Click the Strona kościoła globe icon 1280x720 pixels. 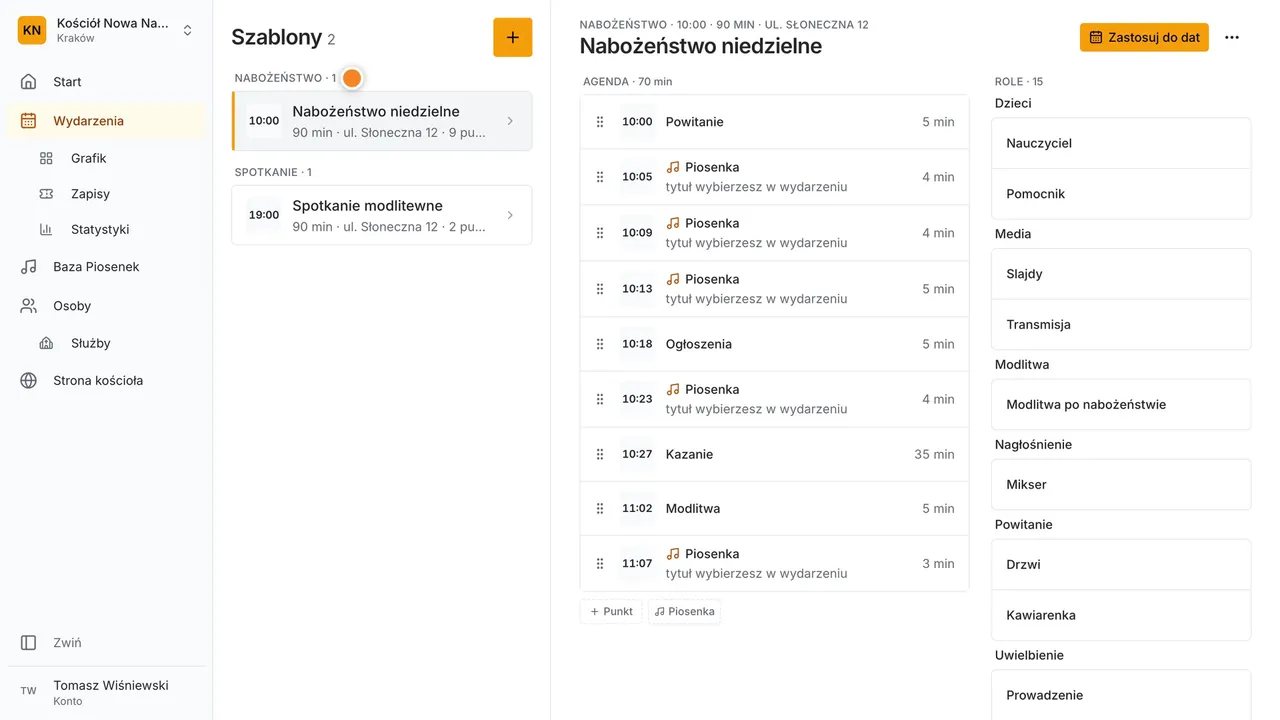[29, 381]
